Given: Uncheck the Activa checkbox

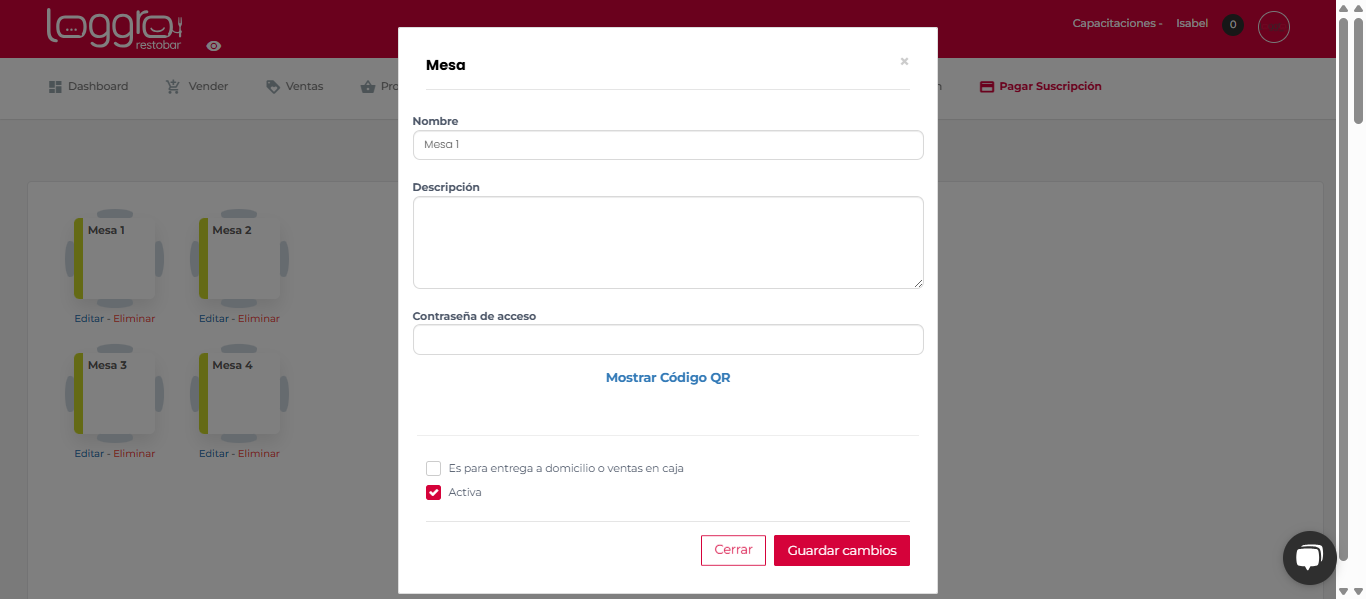Looking at the screenshot, I should 433,492.
